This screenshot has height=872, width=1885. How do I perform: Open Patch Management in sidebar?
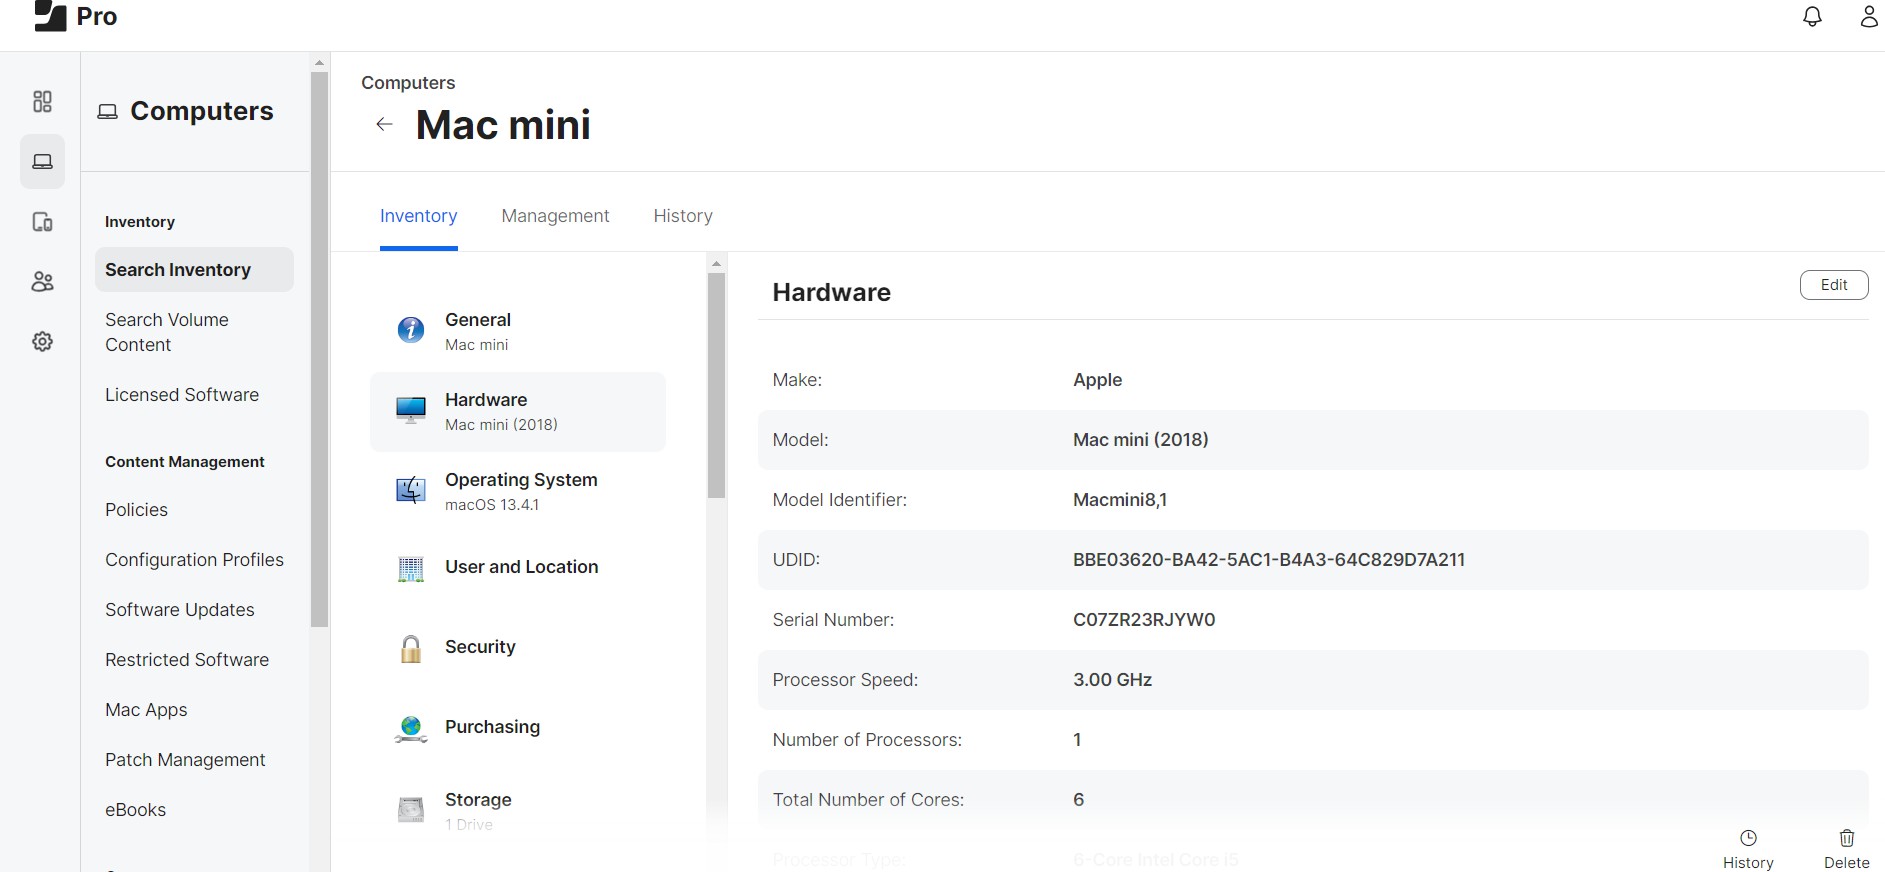tap(185, 760)
